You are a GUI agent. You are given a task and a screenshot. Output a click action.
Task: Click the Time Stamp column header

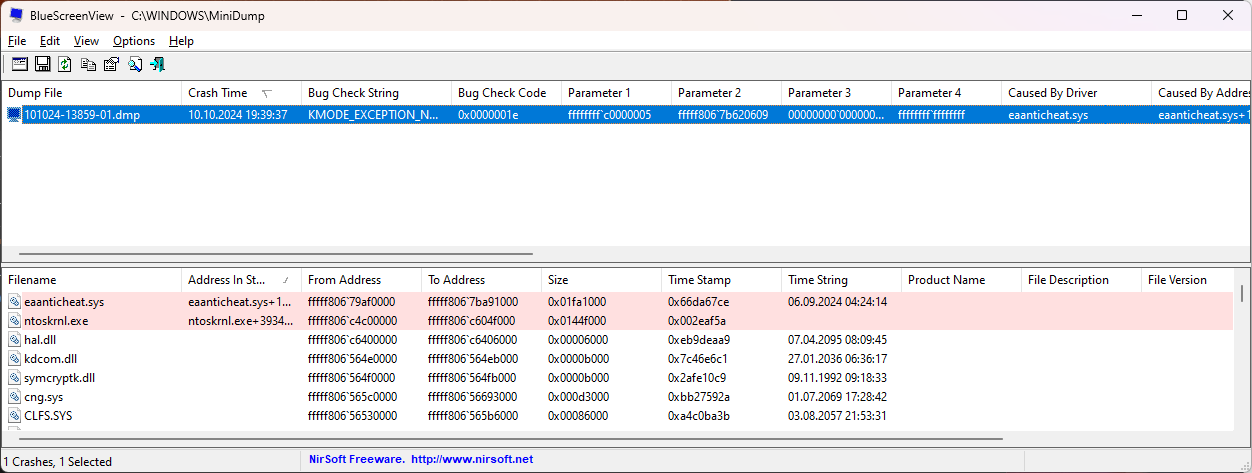[x=722, y=280]
